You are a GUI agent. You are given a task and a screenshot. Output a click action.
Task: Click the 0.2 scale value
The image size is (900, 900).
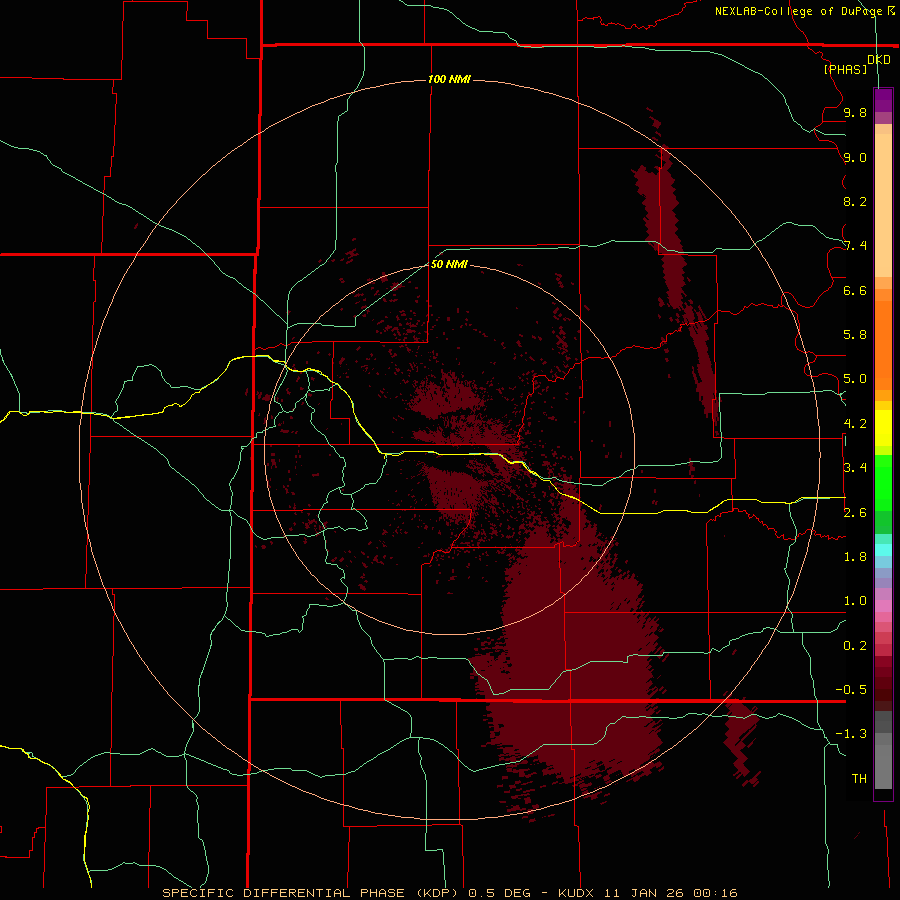point(855,646)
